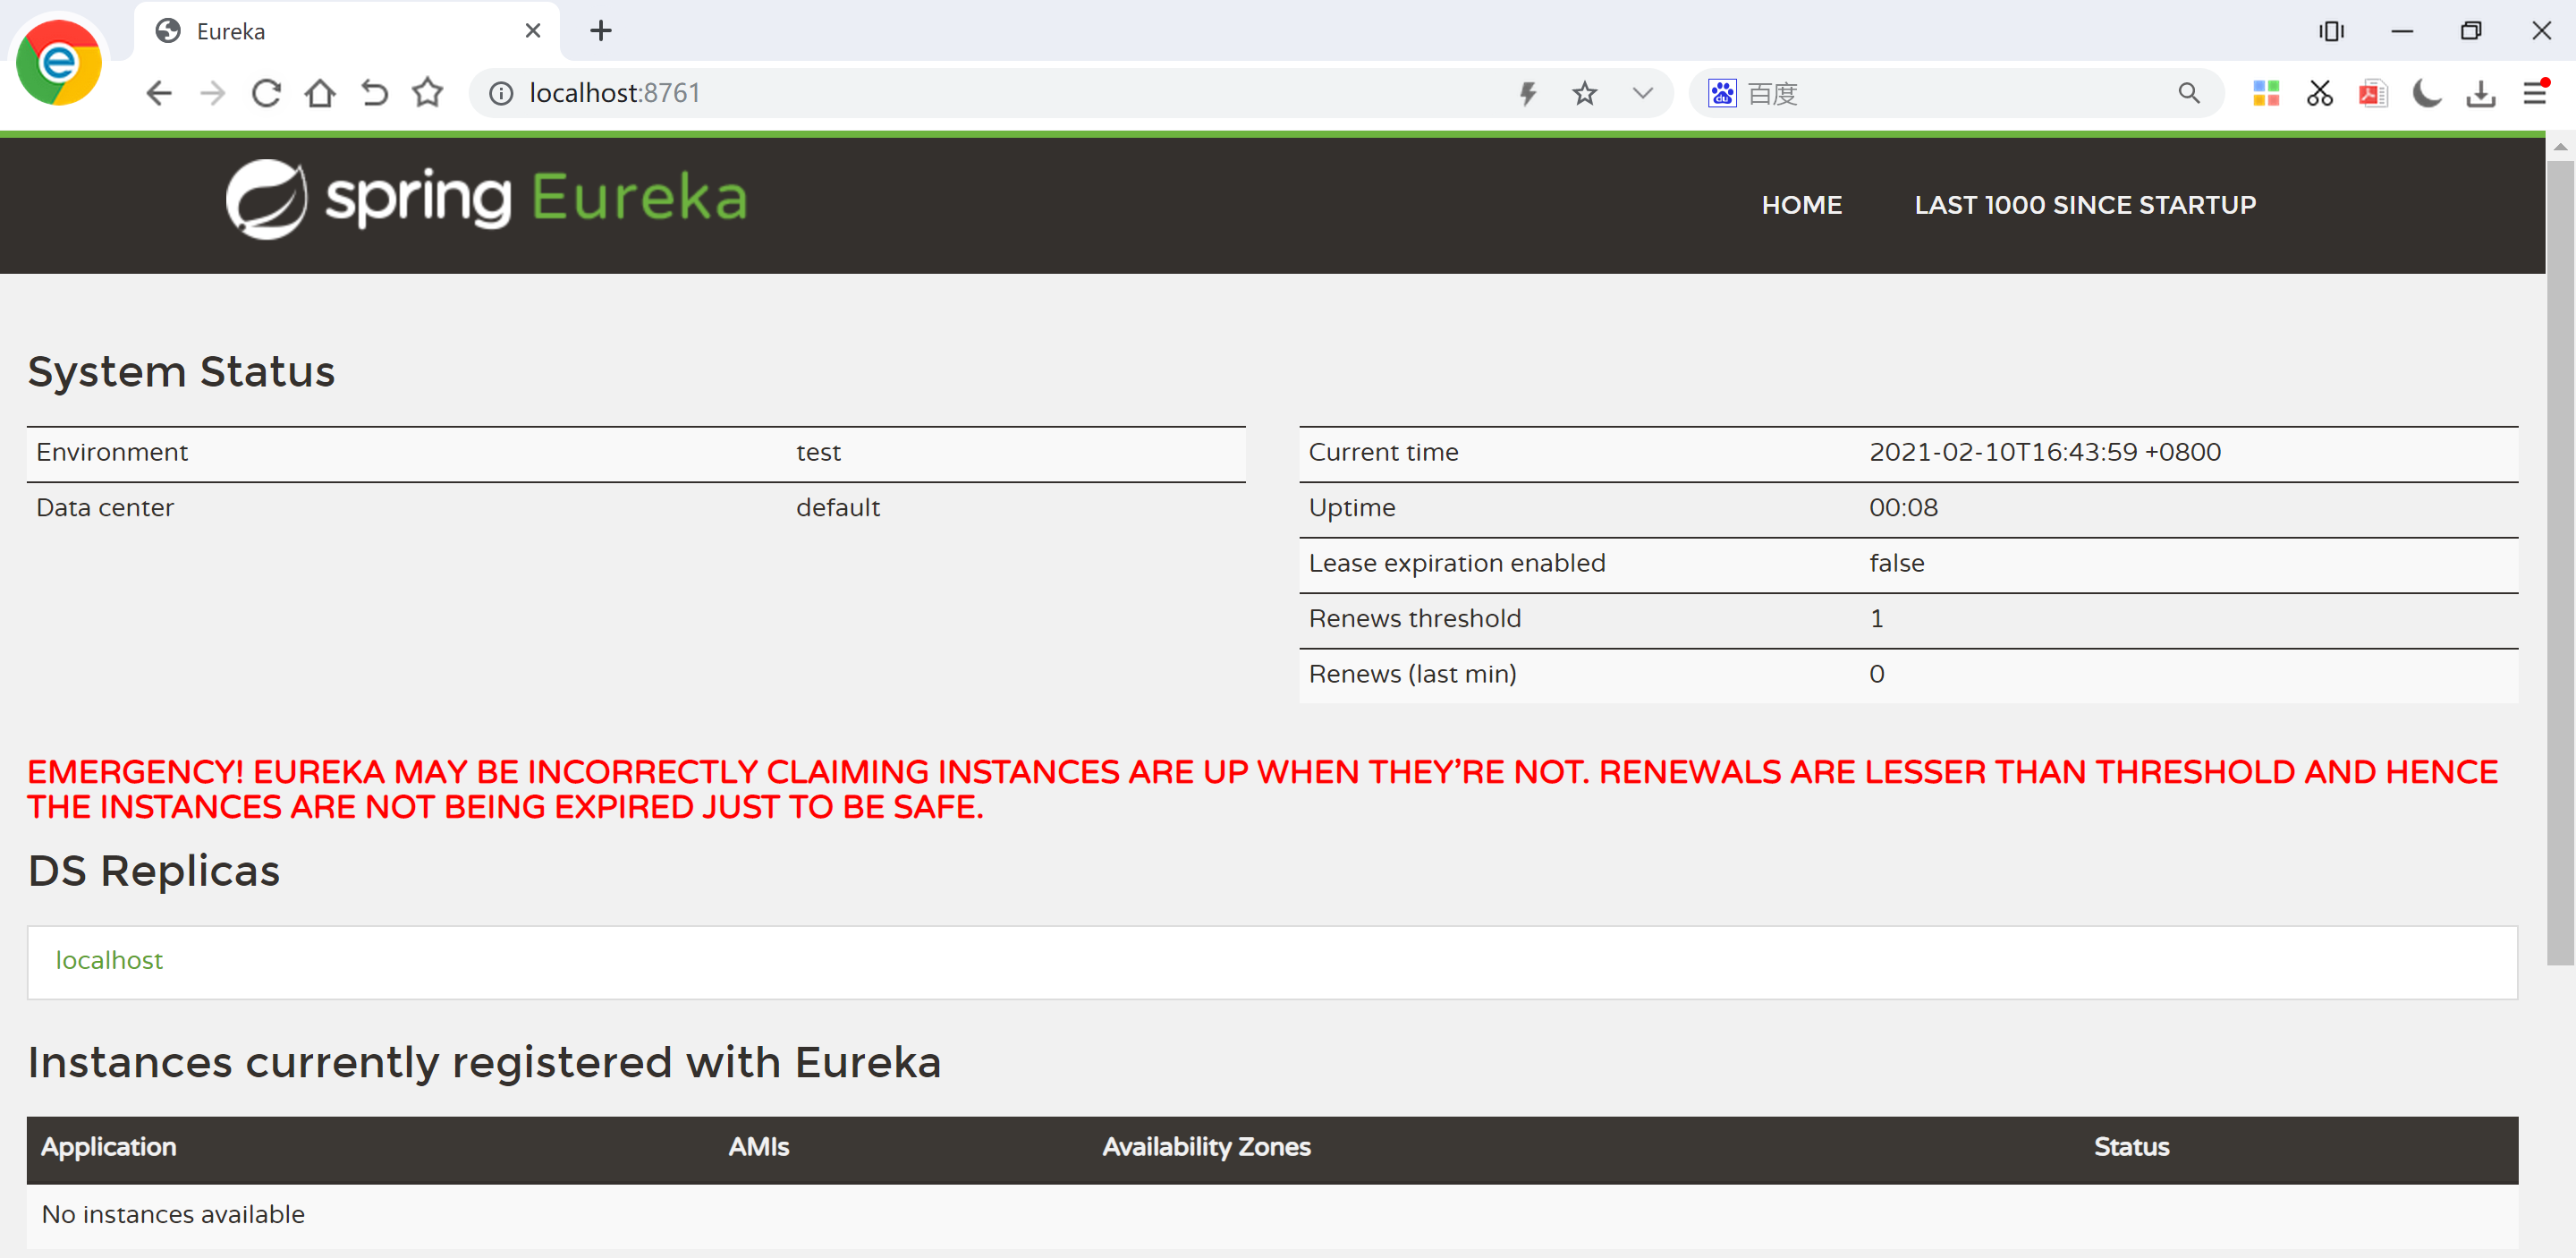Focus the Baidu search input field
Screen dimensions: 2576x1258
(x=1955, y=93)
